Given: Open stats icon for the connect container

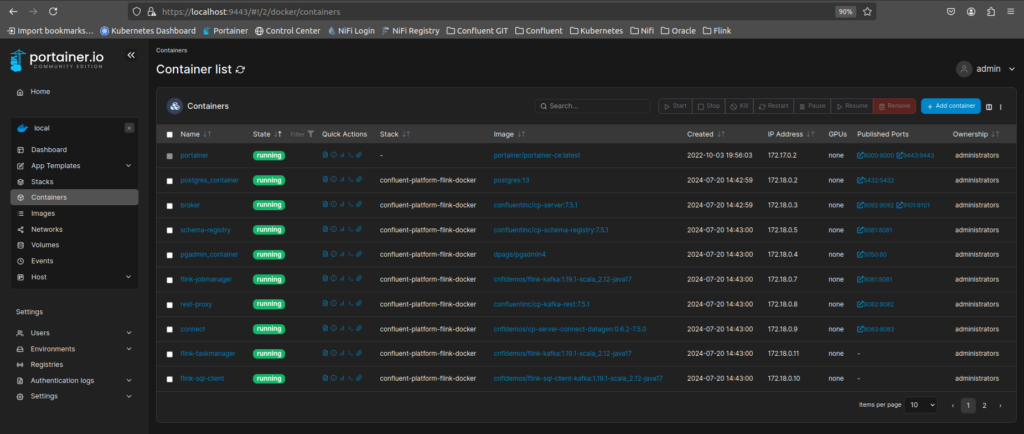Looking at the screenshot, I should (341, 329).
